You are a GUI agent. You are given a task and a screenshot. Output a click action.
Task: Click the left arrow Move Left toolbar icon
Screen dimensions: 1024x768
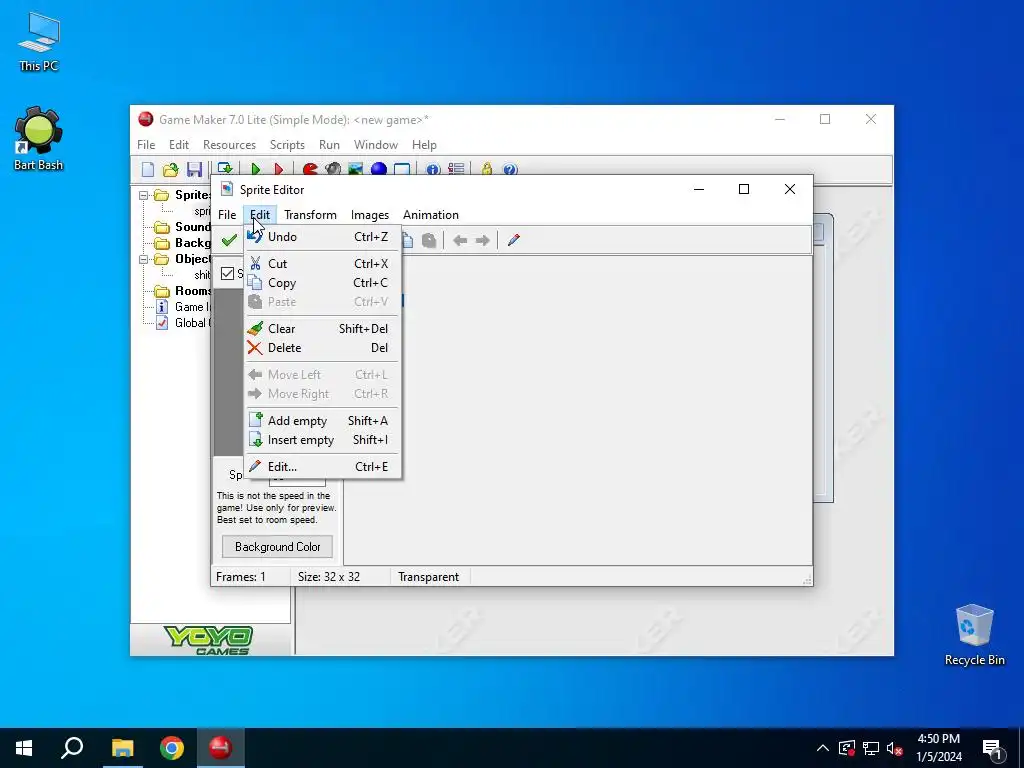tap(460, 240)
